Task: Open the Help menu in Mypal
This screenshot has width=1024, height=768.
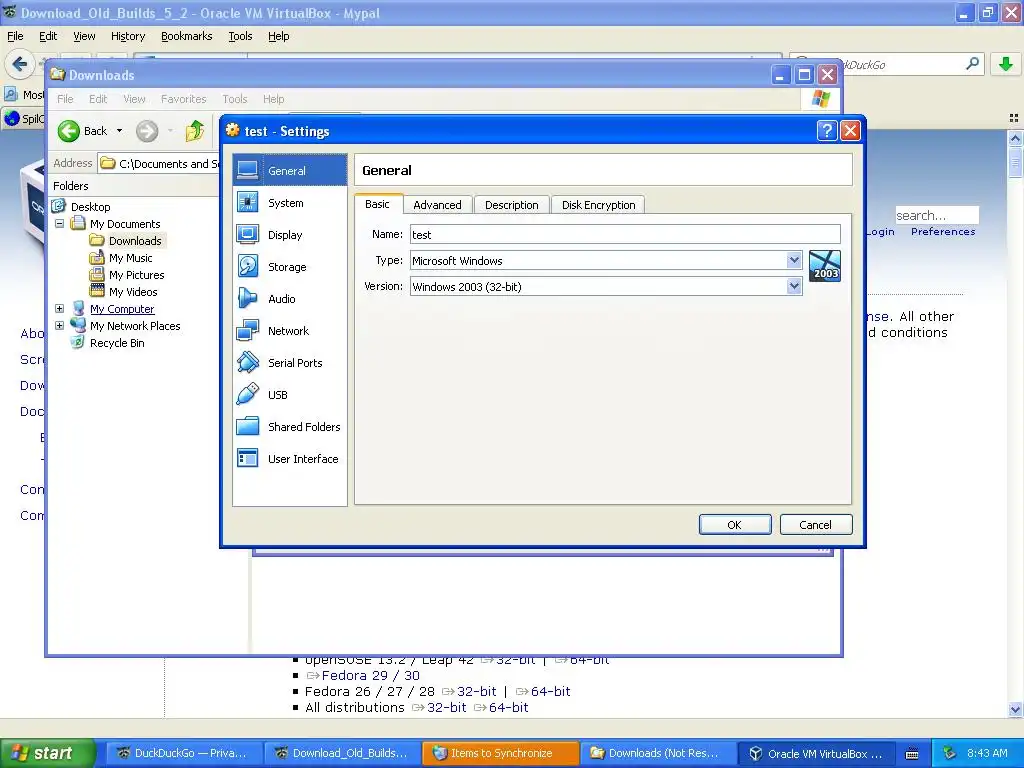Action: click(279, 37)
